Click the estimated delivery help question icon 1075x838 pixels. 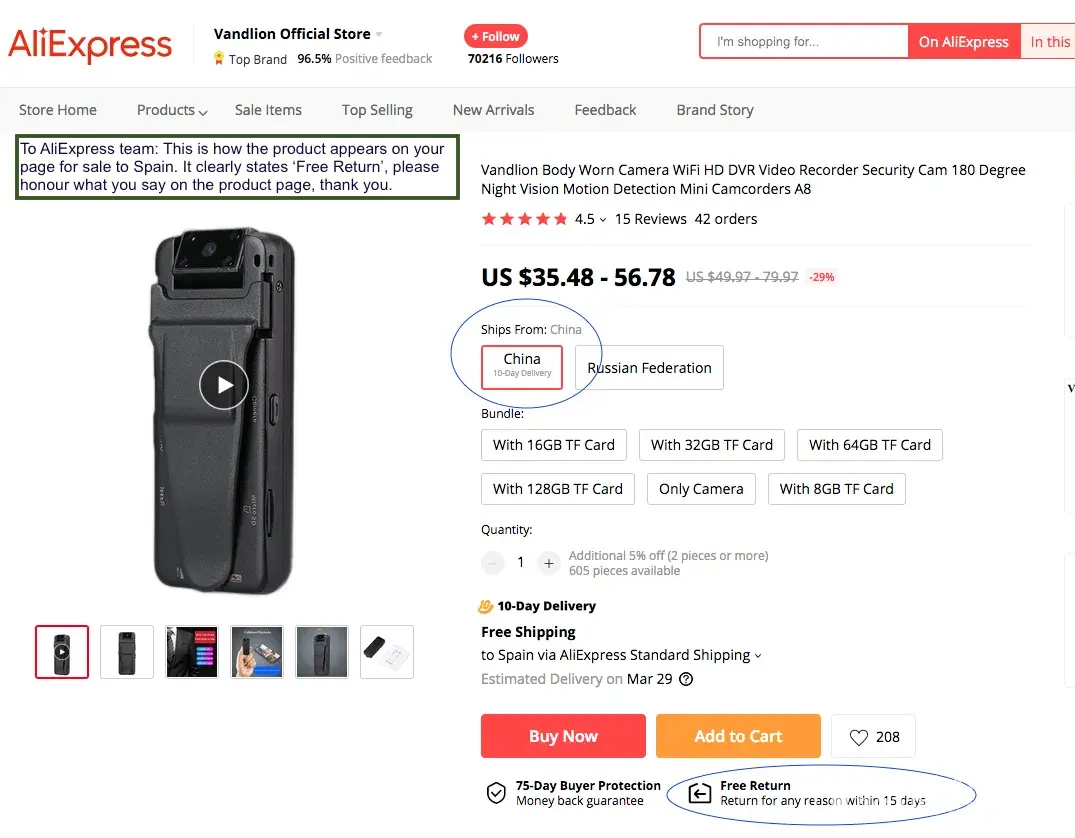[686, 679]
